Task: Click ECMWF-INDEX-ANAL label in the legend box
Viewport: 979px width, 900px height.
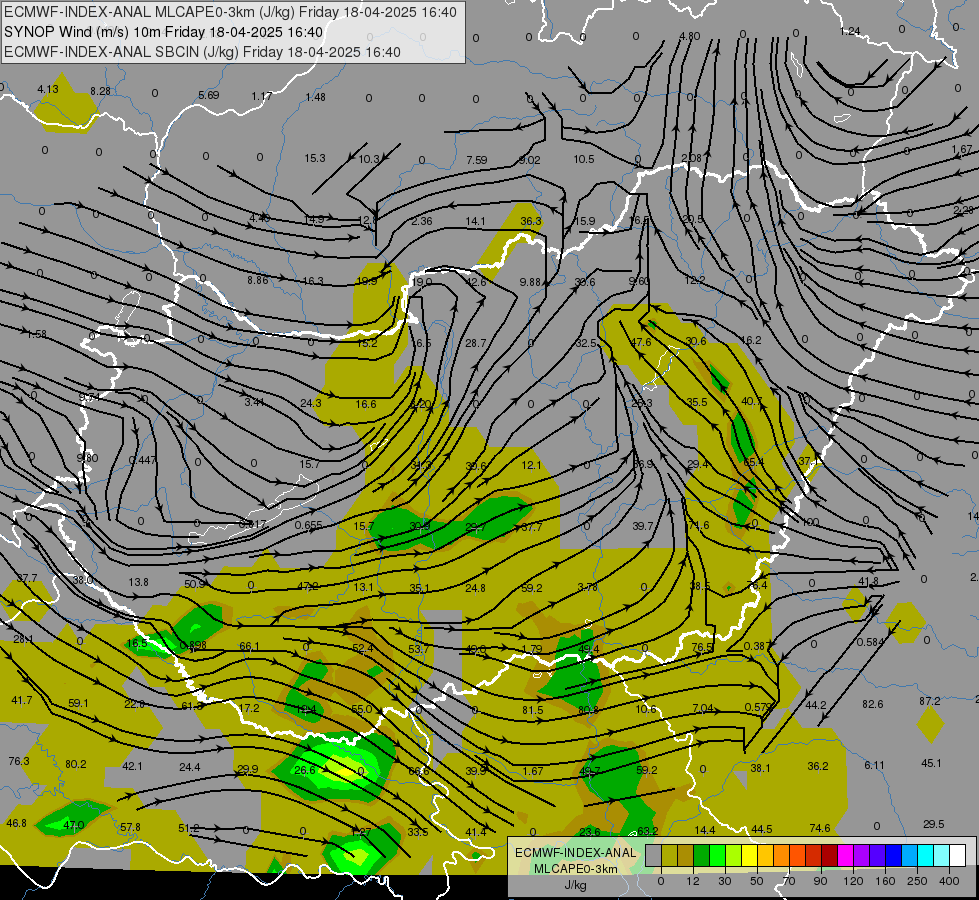Action: click(576, 853)
